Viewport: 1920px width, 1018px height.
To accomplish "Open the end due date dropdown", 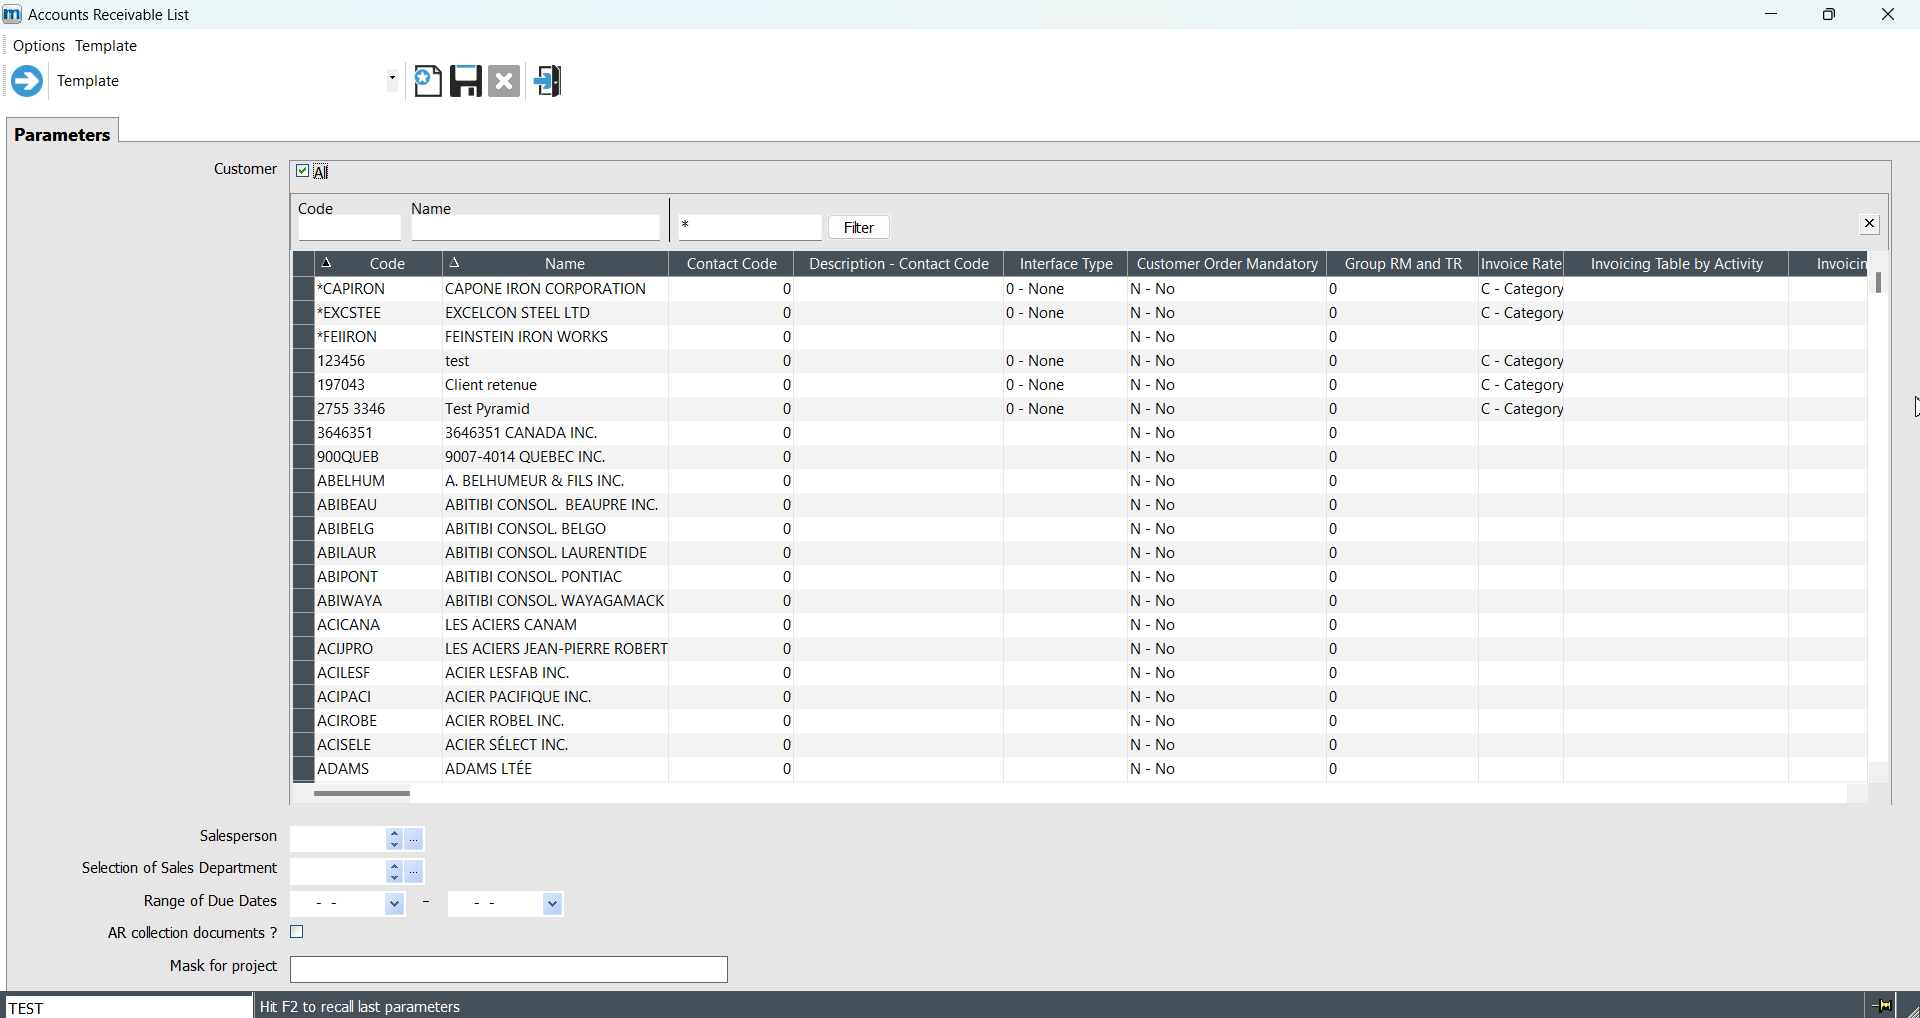I will (552, 904).
